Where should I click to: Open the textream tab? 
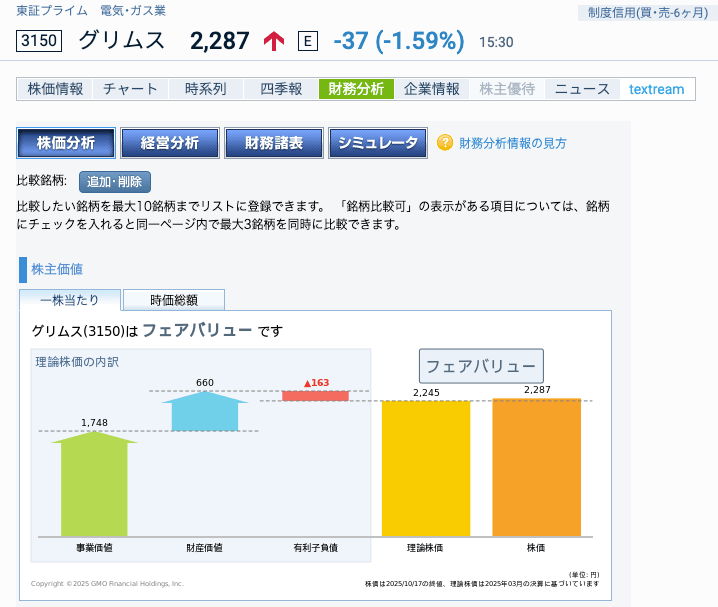(657, 89)
